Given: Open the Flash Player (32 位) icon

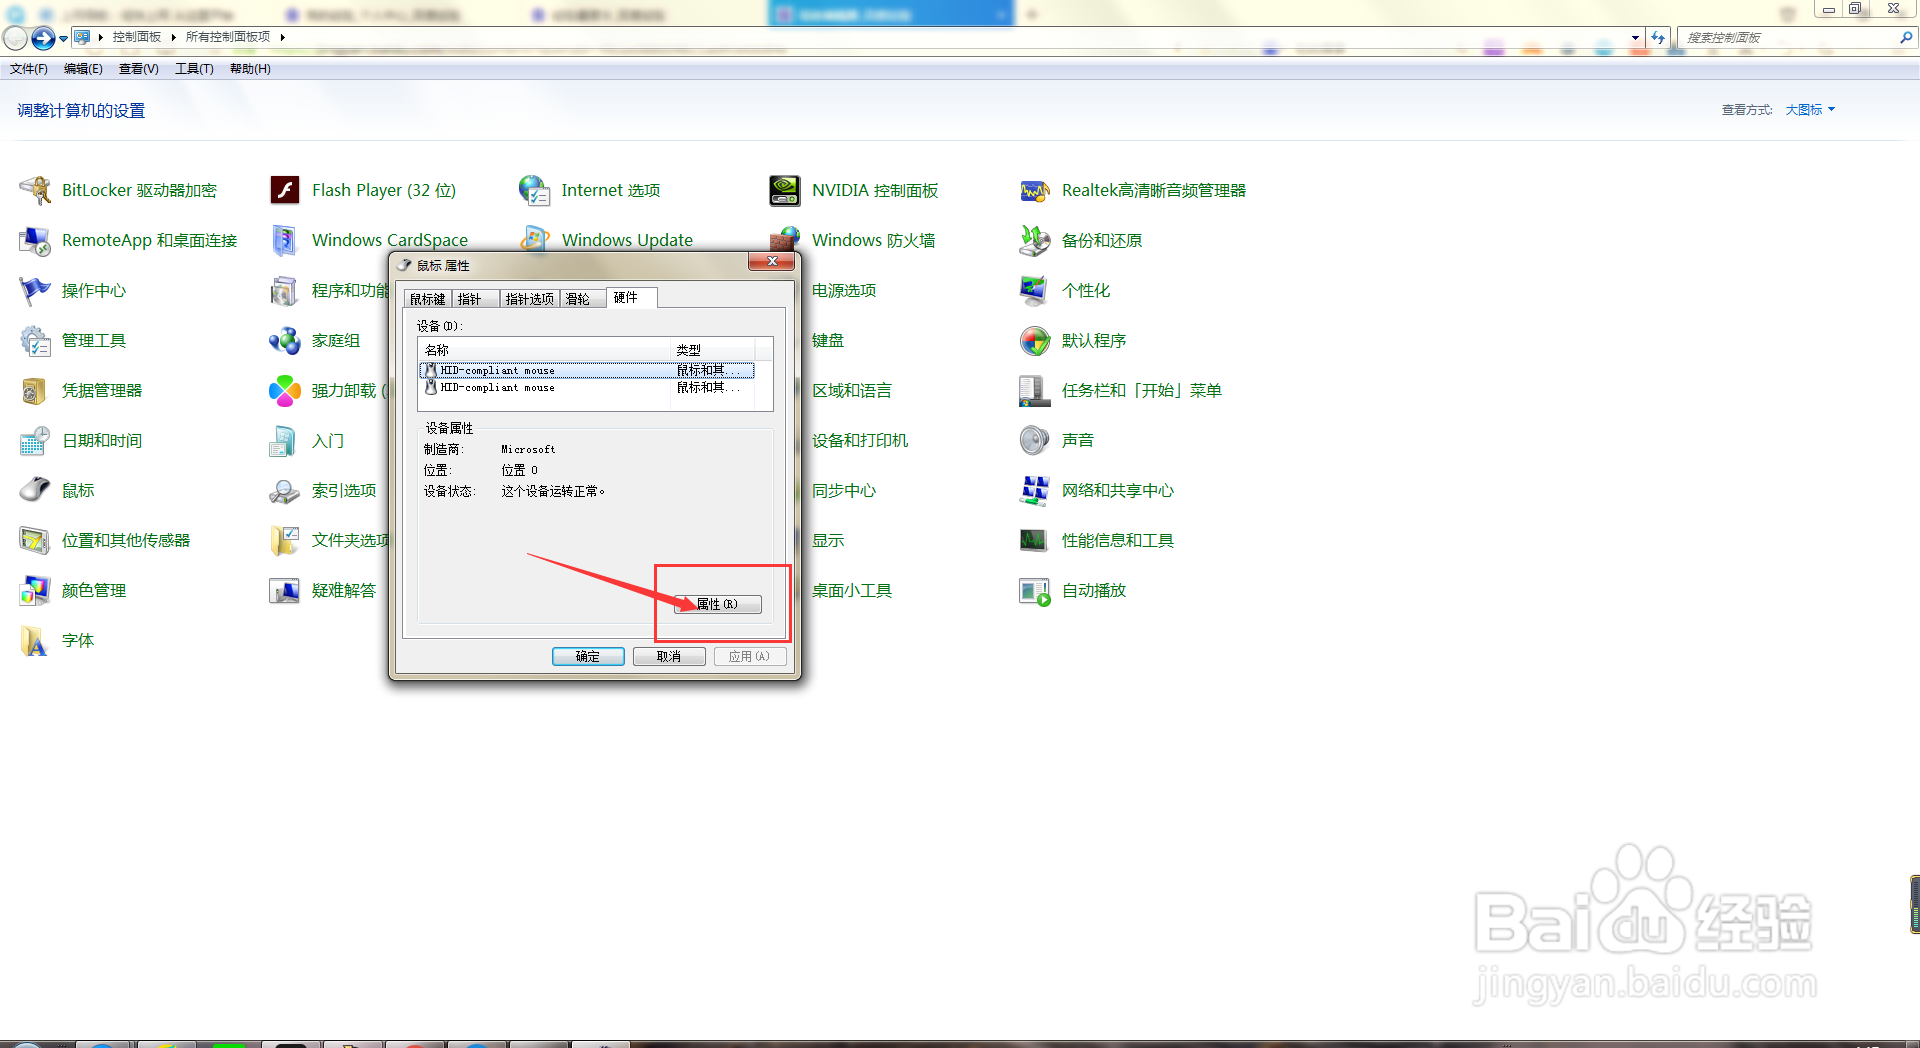Looking at the screenshot, I should tap(285, 190).
